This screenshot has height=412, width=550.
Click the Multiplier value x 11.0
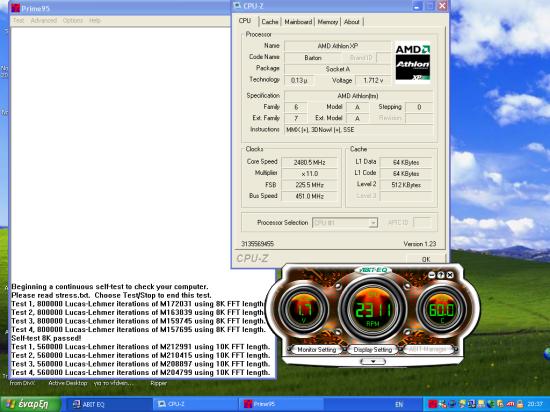click(x=309, y=174)
